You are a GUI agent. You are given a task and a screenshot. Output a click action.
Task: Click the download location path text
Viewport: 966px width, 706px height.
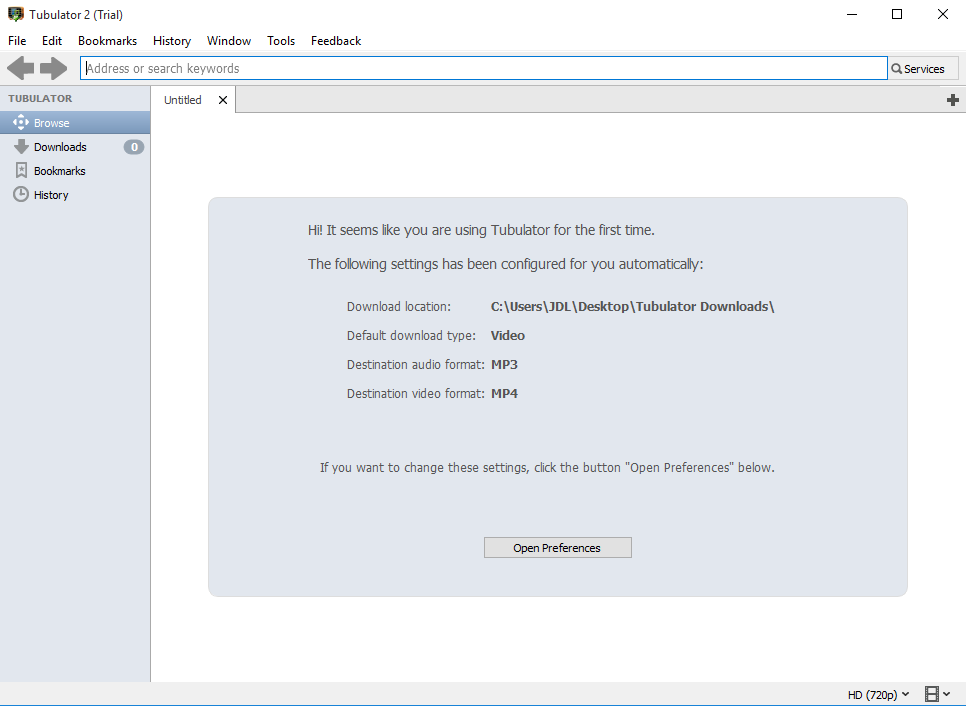click(x=632, y=307)
